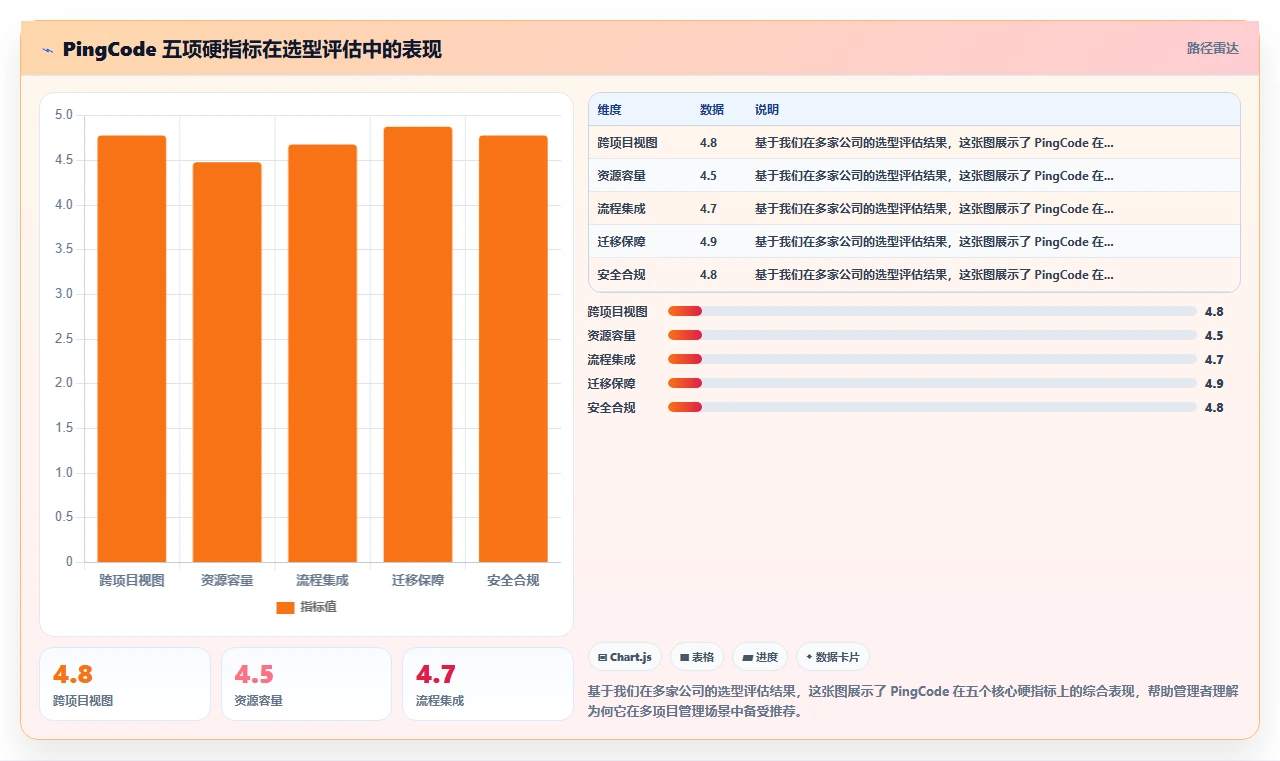
Task: Click the 0 y-axis tick label
Action: 69,562
